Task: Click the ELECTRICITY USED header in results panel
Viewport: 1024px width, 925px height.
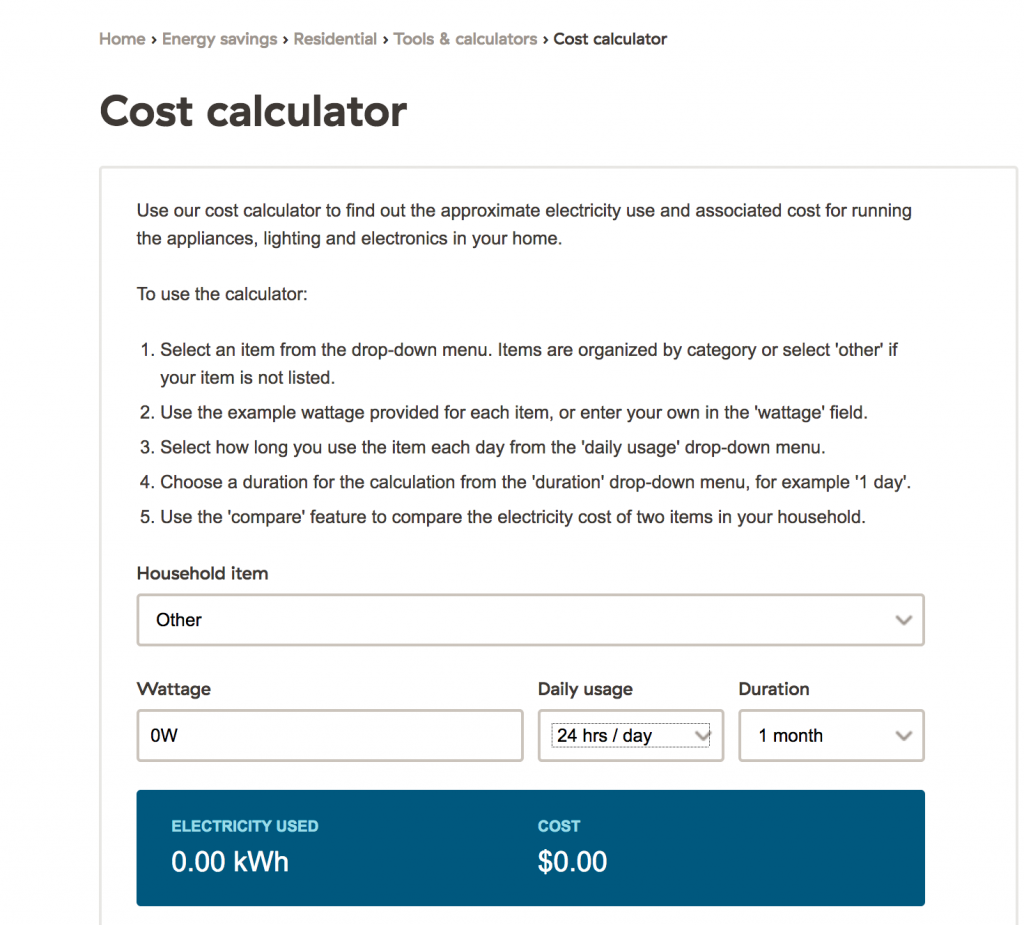Action: [x=245, y=826]
